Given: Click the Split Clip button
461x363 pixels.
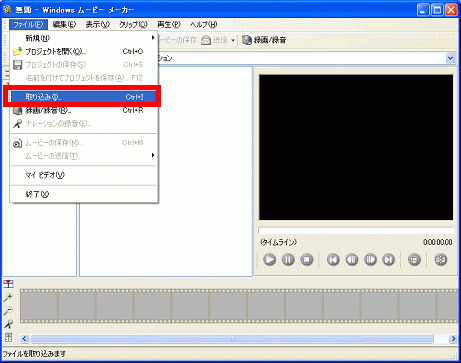Looking at the screenshot, I should click(x=440, y=259).
